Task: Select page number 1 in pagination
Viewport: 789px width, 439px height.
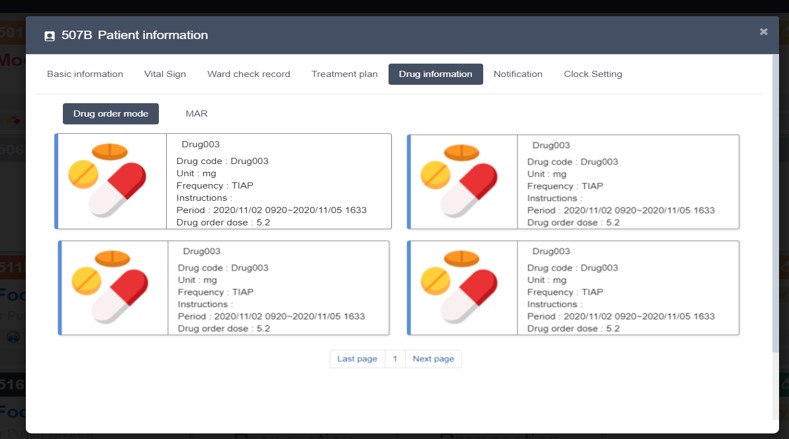Action: coord(395,359)
